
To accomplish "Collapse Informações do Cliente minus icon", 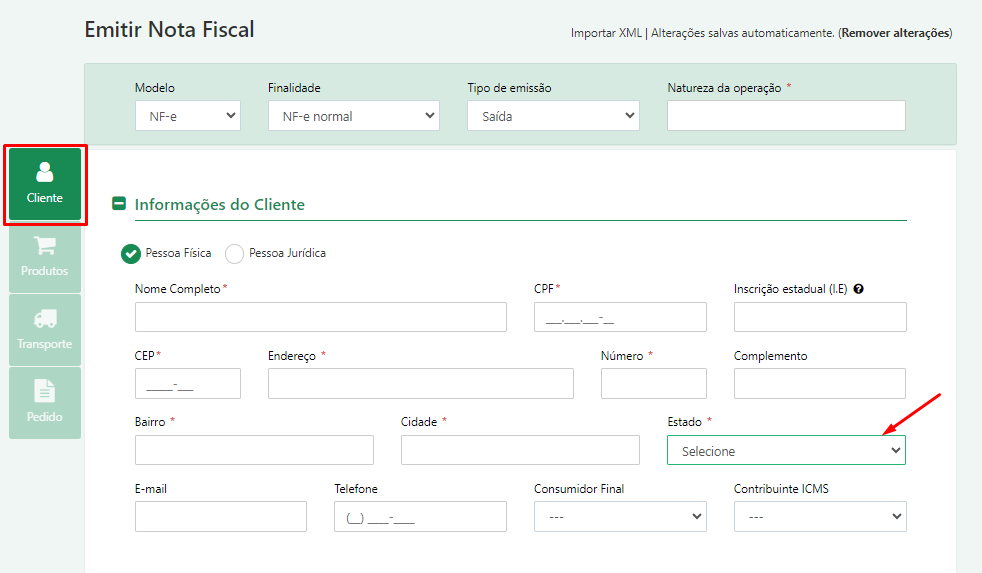I will [118, 204].
